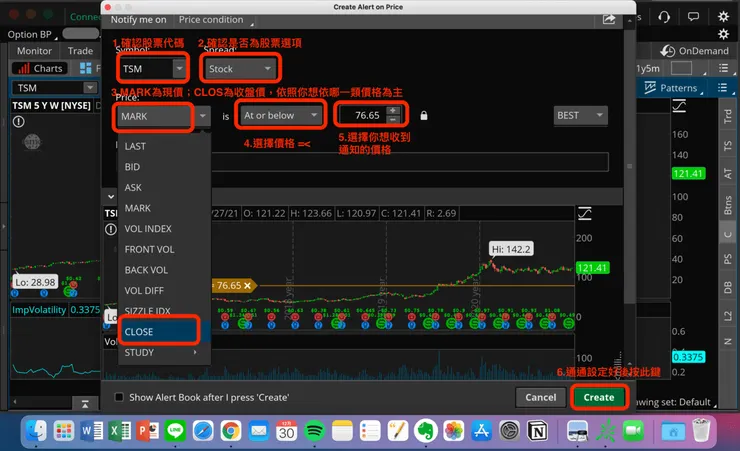Click the share icon in alert dialog header
Image resolution: width=740 pixels, height=451 pixels.
[609, 19]
